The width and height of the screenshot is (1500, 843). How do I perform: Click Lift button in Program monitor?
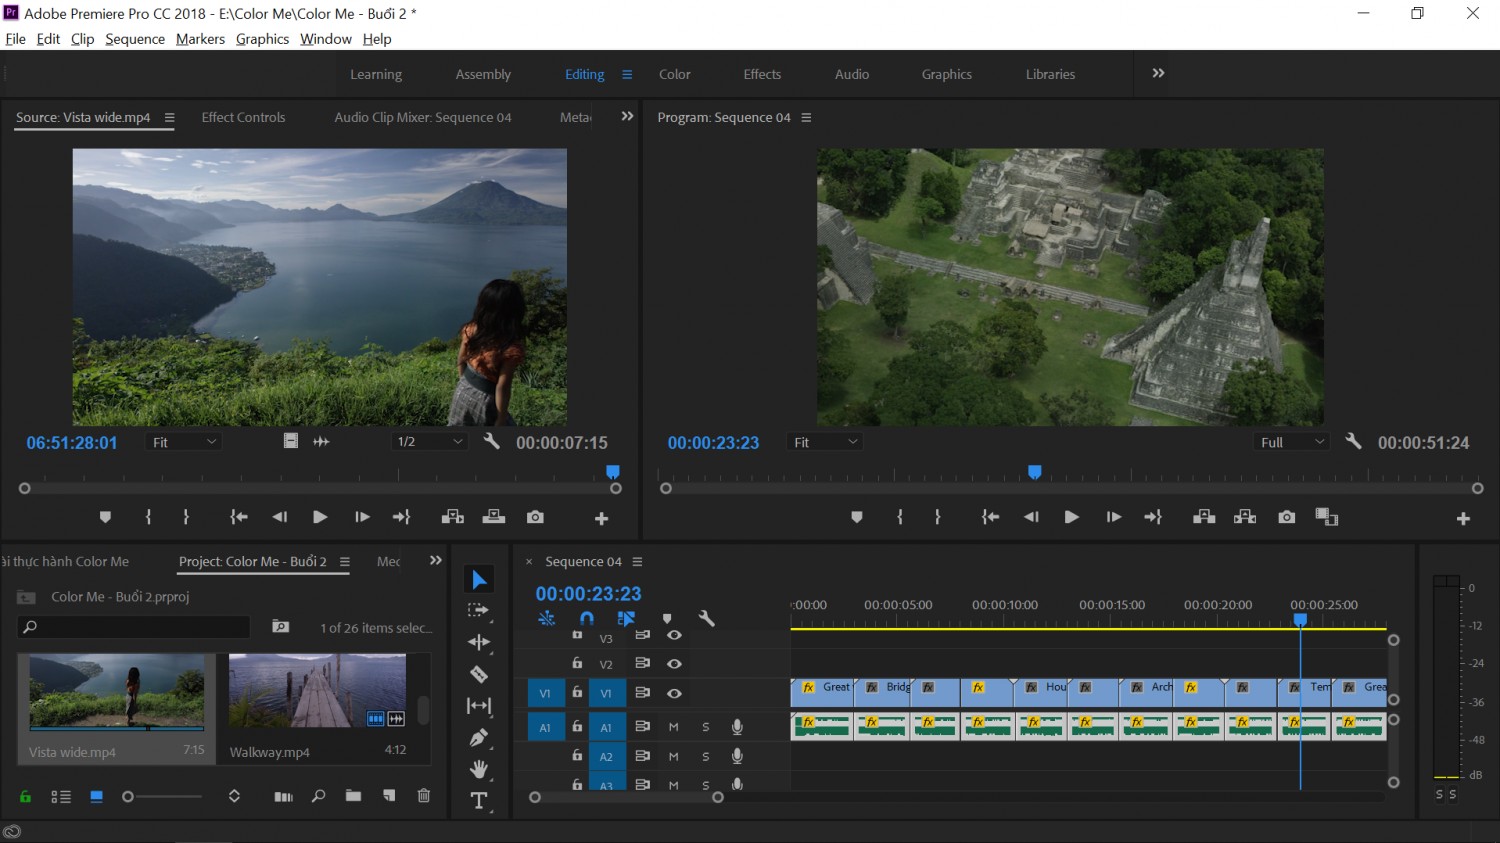(x=1204, y=517)
